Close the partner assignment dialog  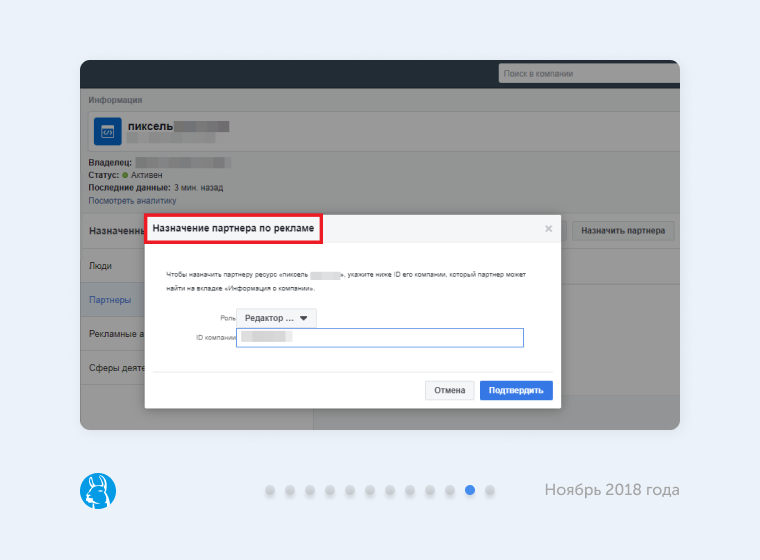click(x=548, y=229)
